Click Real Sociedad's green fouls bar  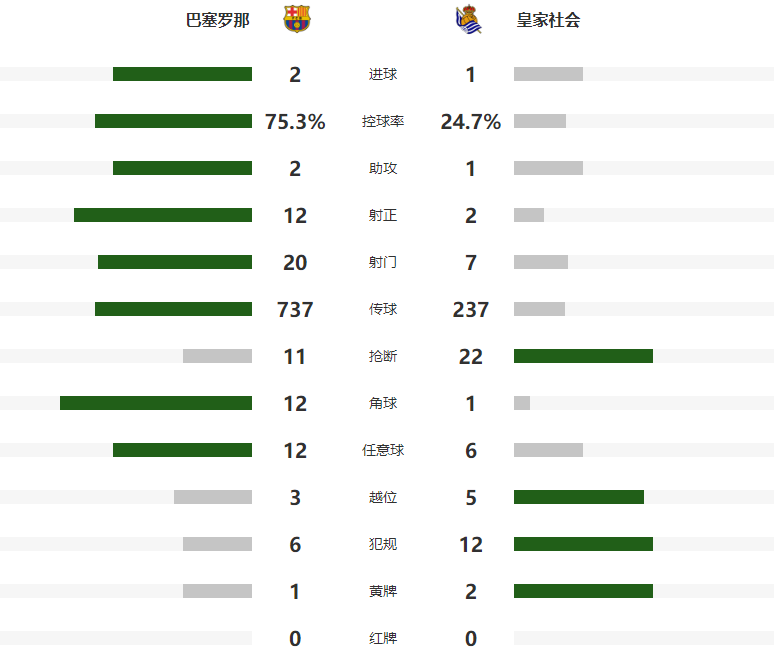coord(583,544)
